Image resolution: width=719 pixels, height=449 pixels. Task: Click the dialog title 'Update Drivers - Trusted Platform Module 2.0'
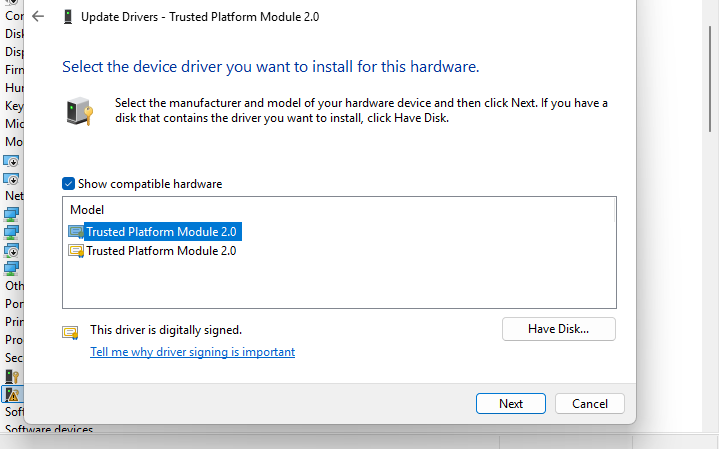coord(200,17)
